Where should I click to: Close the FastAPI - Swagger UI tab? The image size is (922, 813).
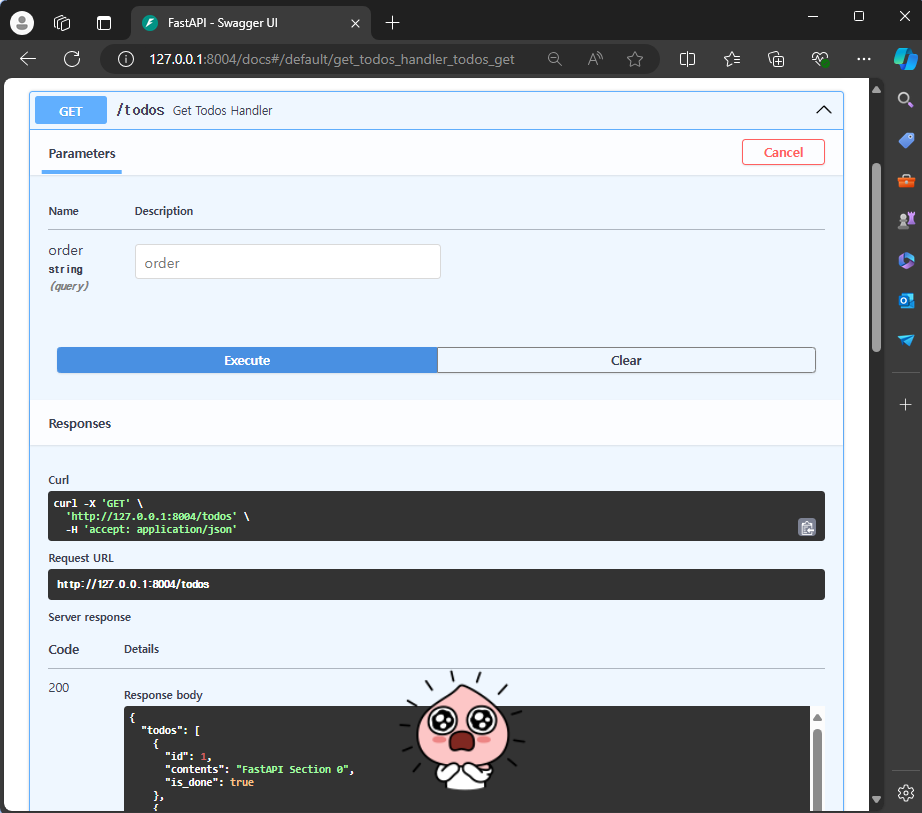click(355, 24)
